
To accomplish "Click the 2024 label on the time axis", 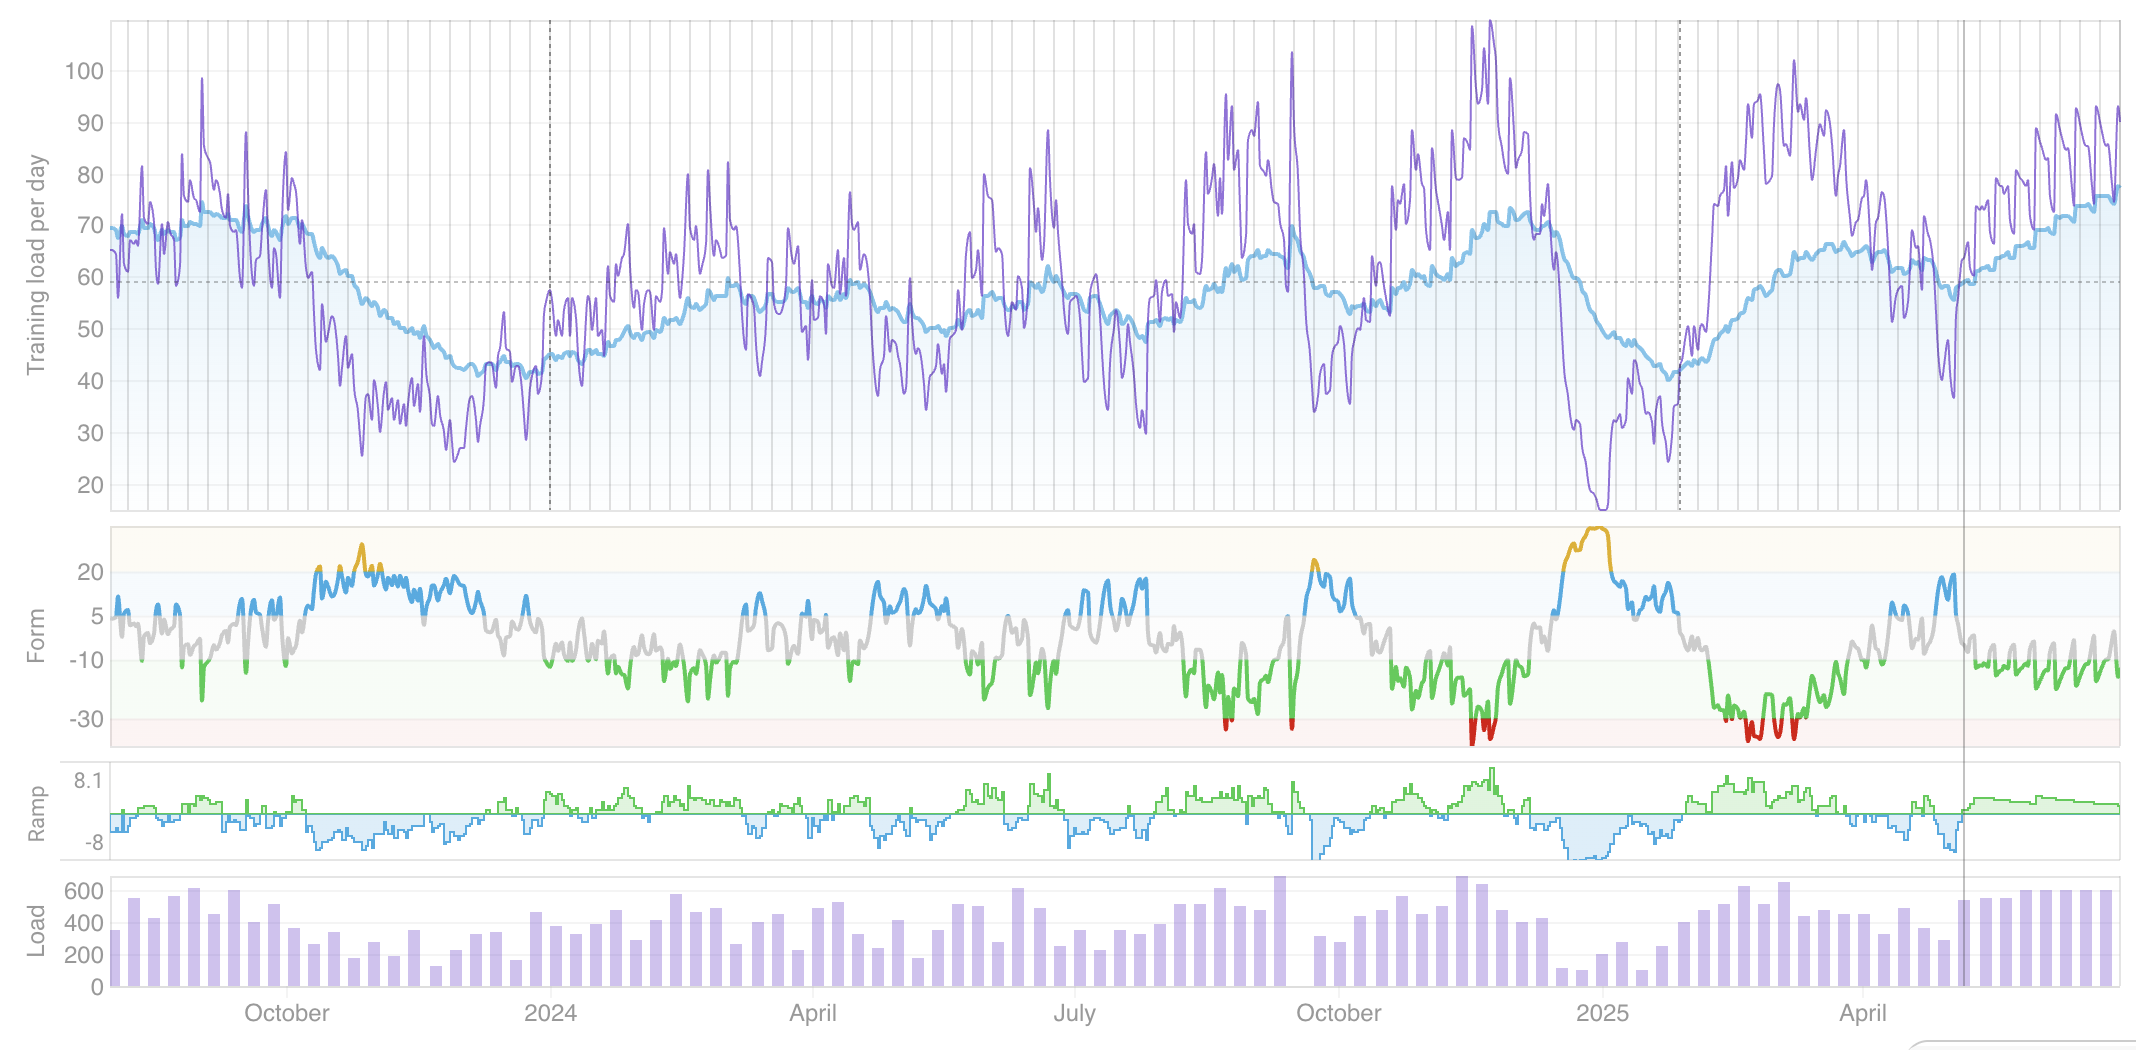I will 550,1013.
